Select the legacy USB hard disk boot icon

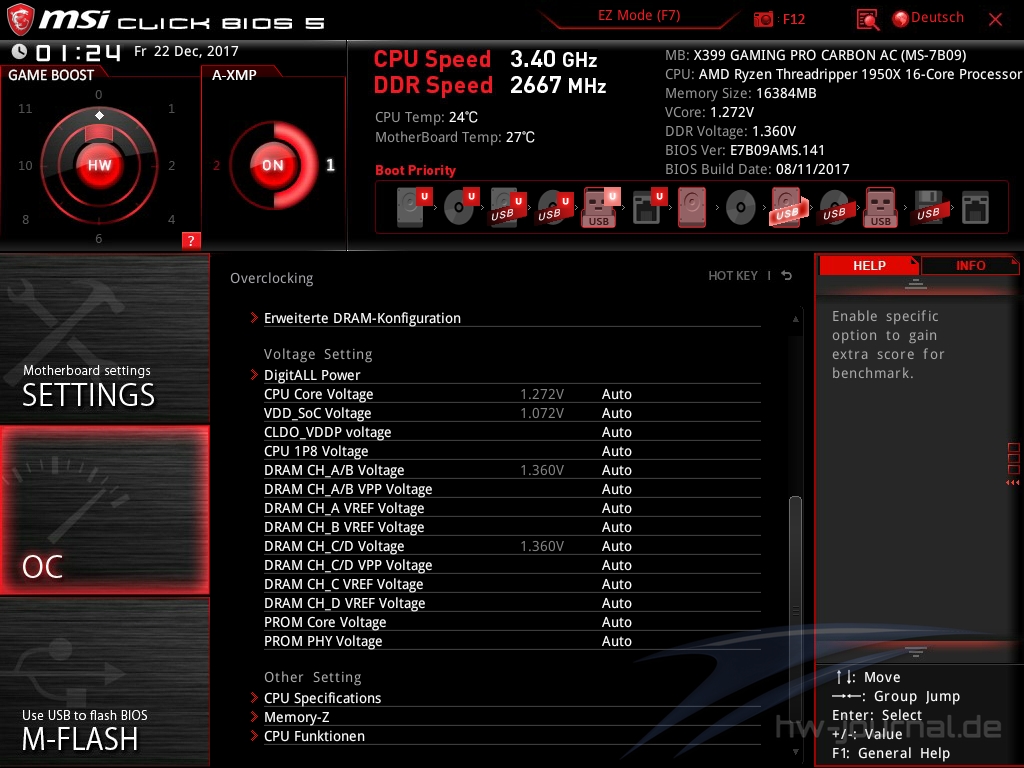[x=788, y=207]
